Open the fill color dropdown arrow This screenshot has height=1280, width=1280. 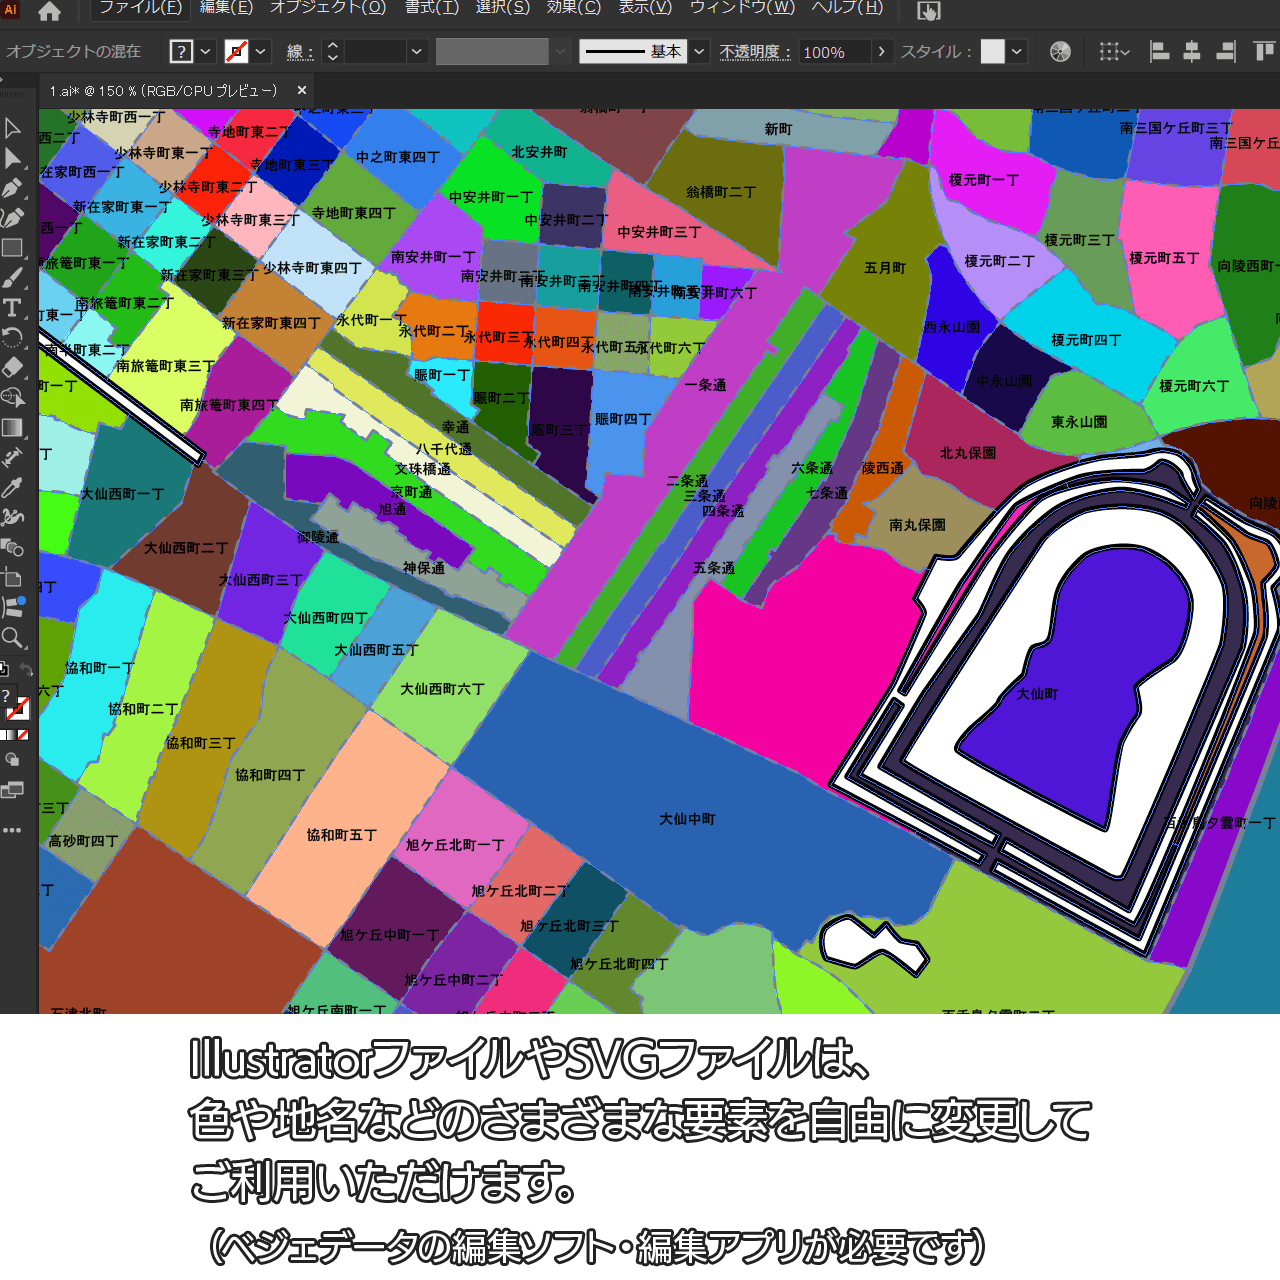(x=206, y=51)
